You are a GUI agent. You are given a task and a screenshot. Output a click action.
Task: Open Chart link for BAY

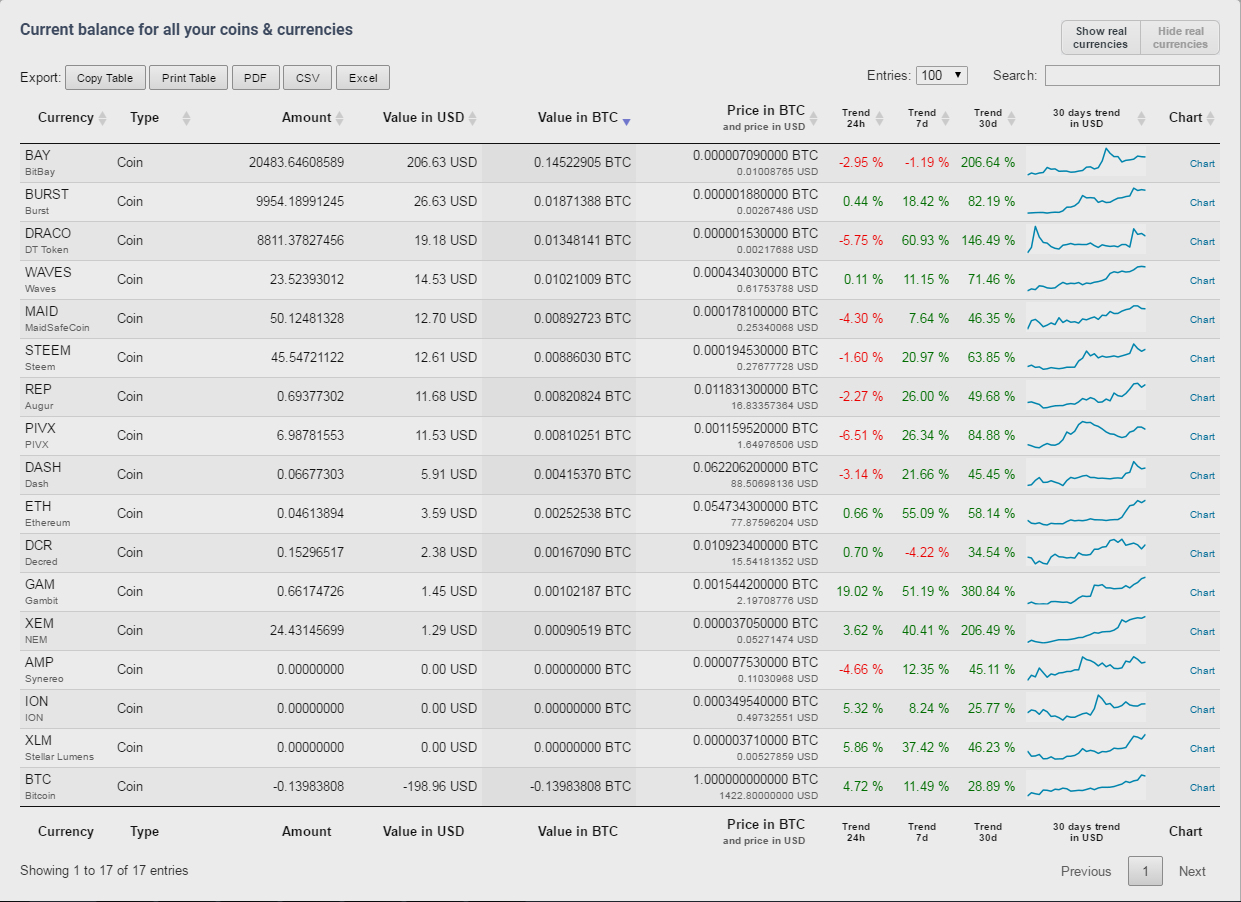pyautogui.click(x=1202, y=164)
